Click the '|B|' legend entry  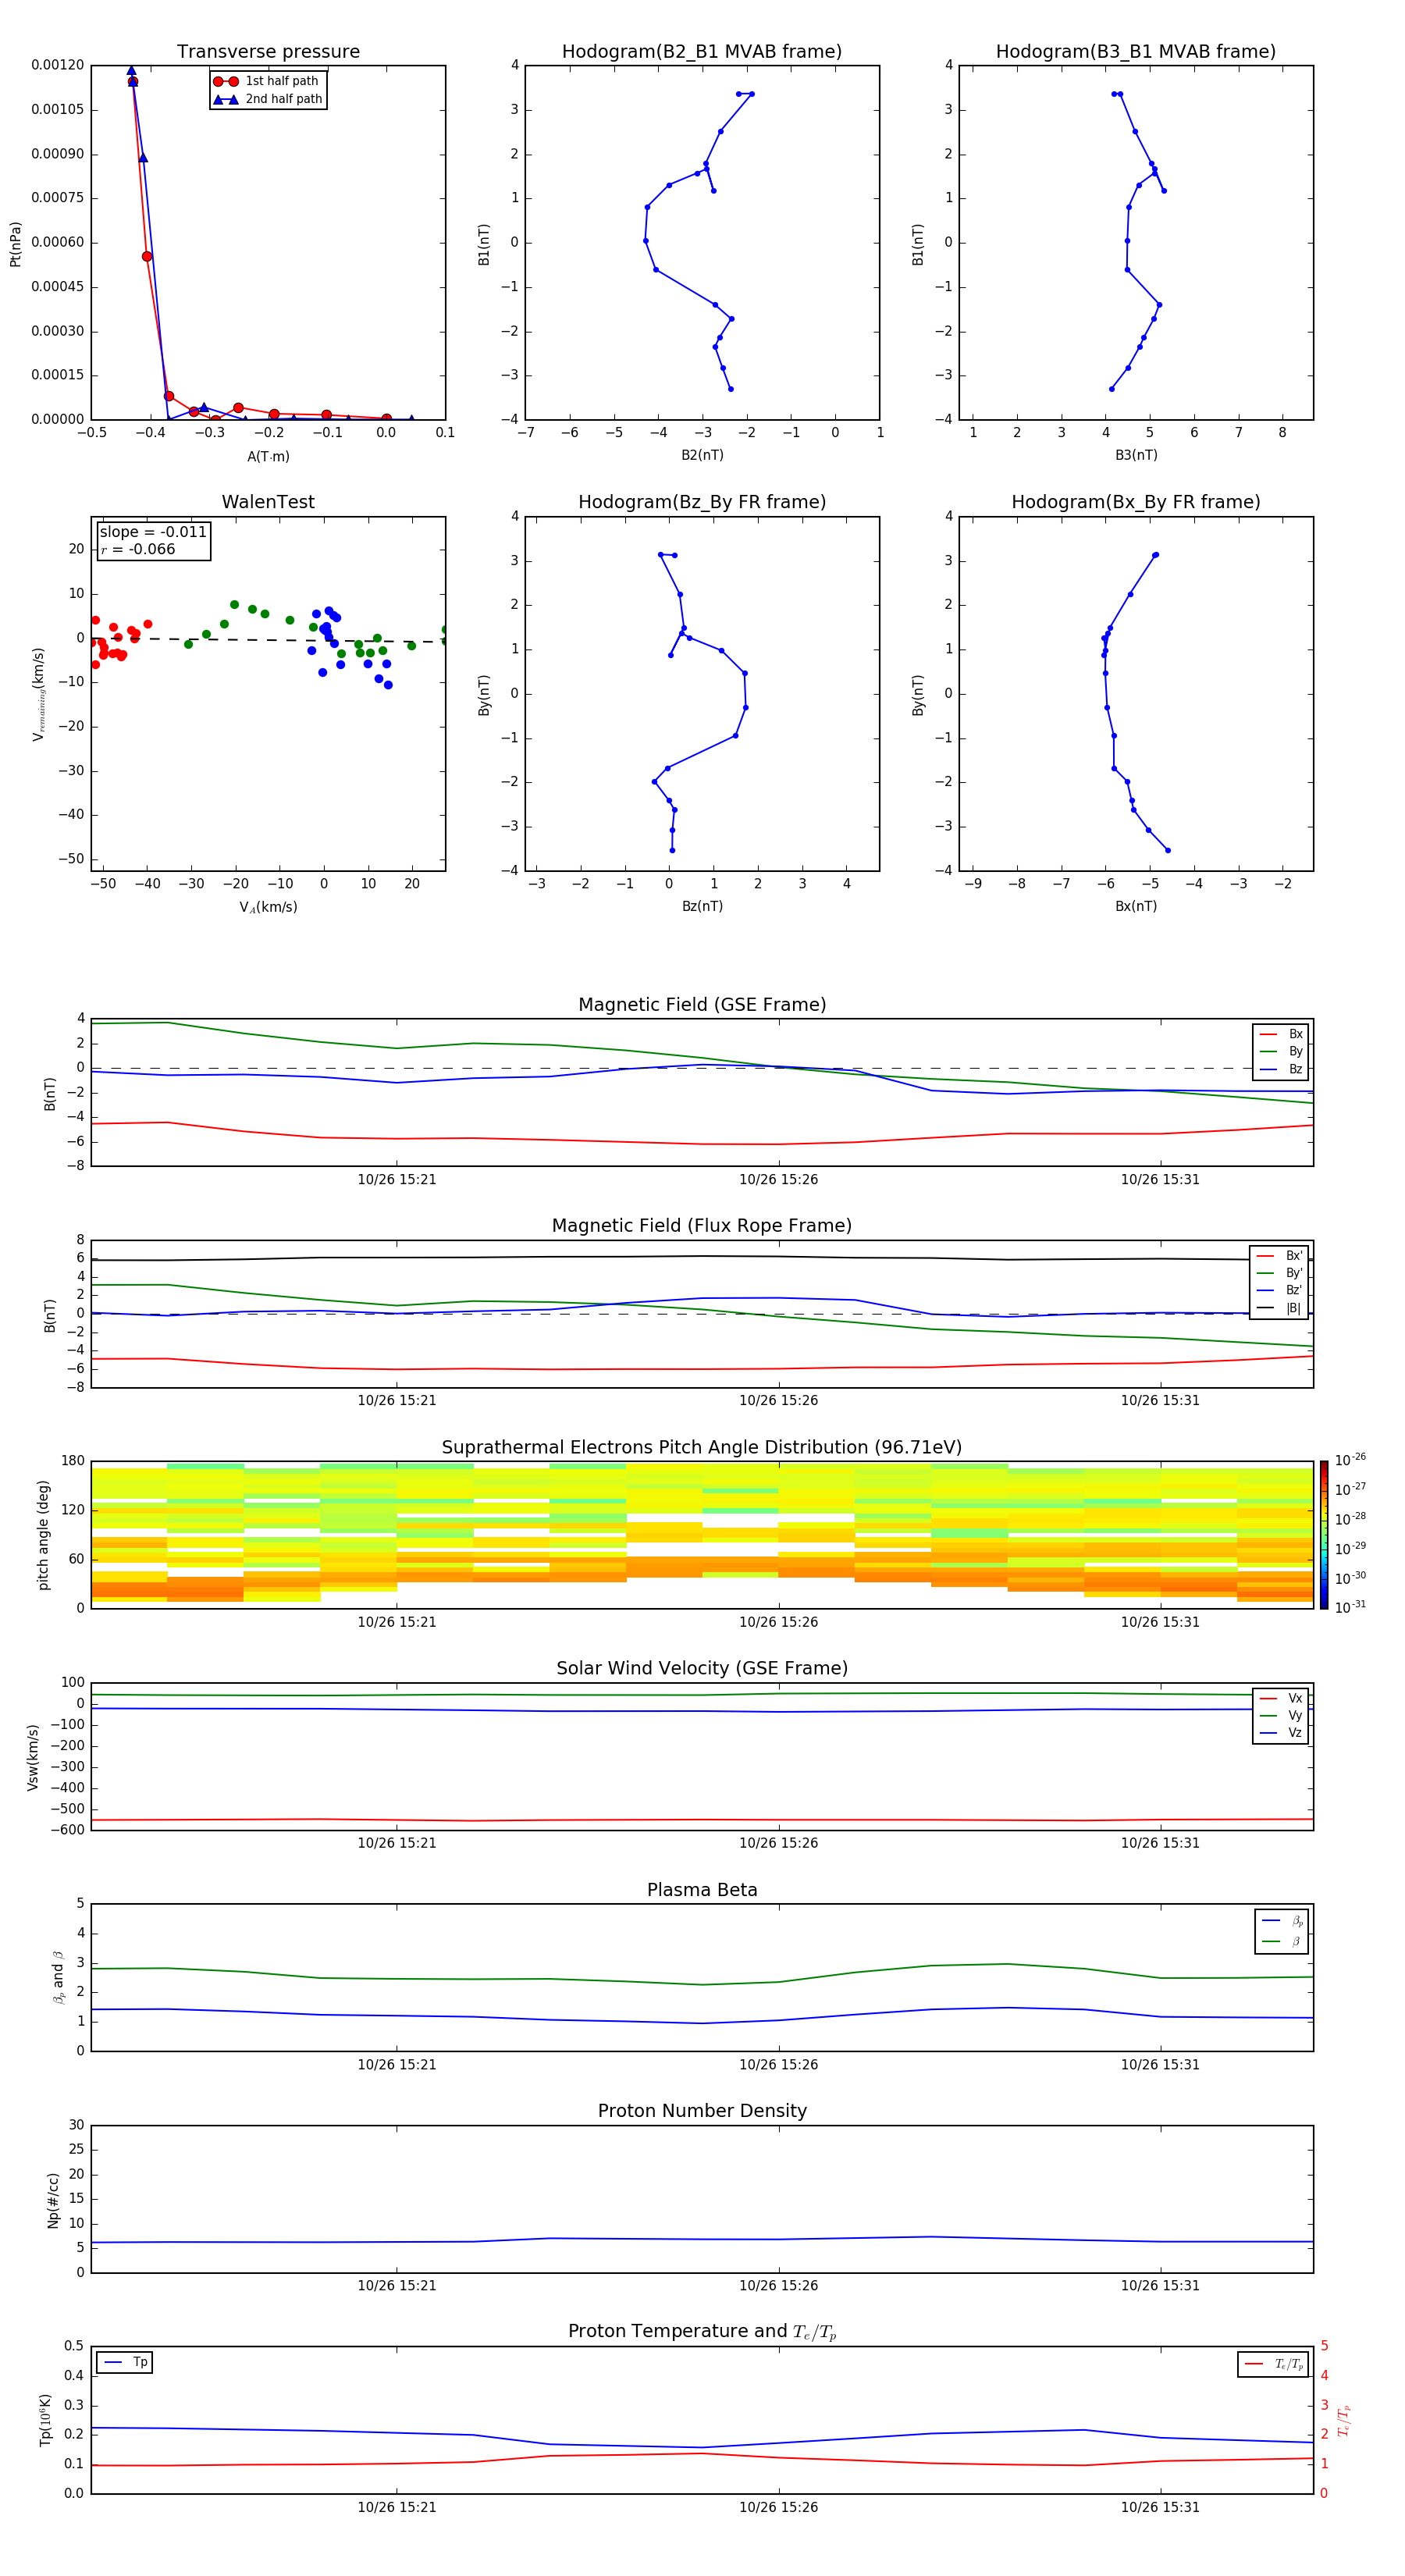(1280, 1308)
